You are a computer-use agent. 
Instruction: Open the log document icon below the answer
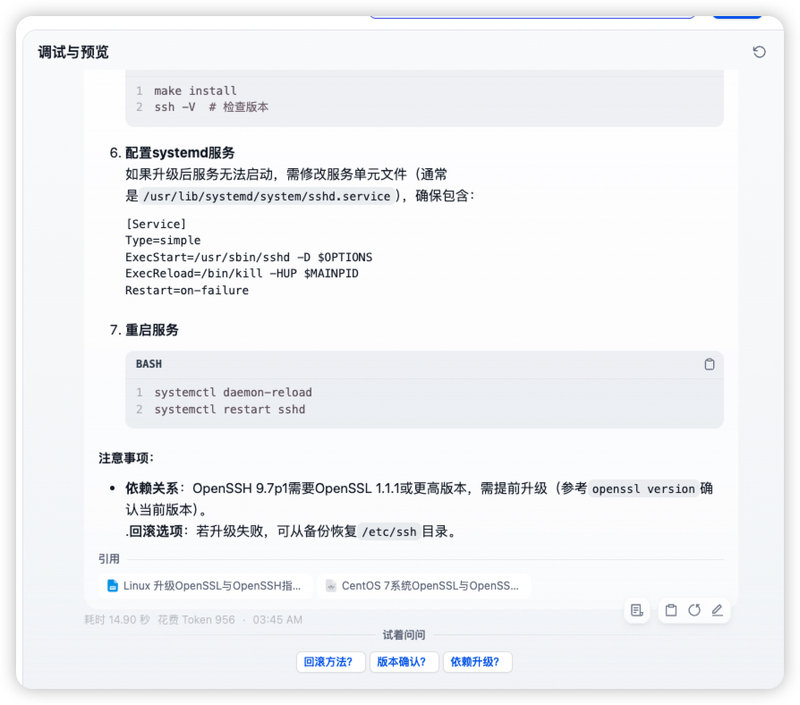coord(637,610)
